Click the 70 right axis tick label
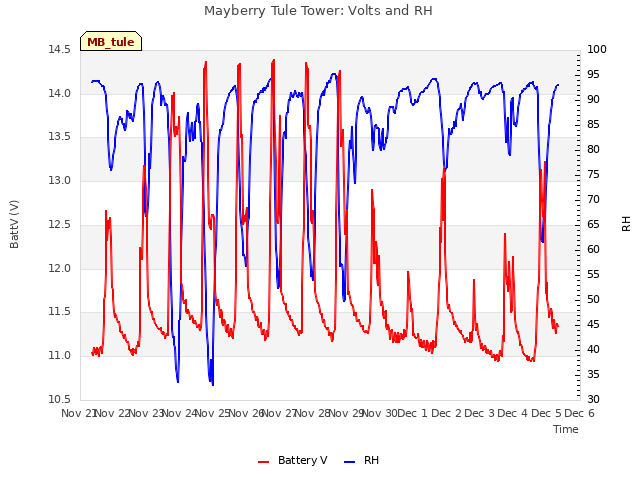 pos(593,199)
